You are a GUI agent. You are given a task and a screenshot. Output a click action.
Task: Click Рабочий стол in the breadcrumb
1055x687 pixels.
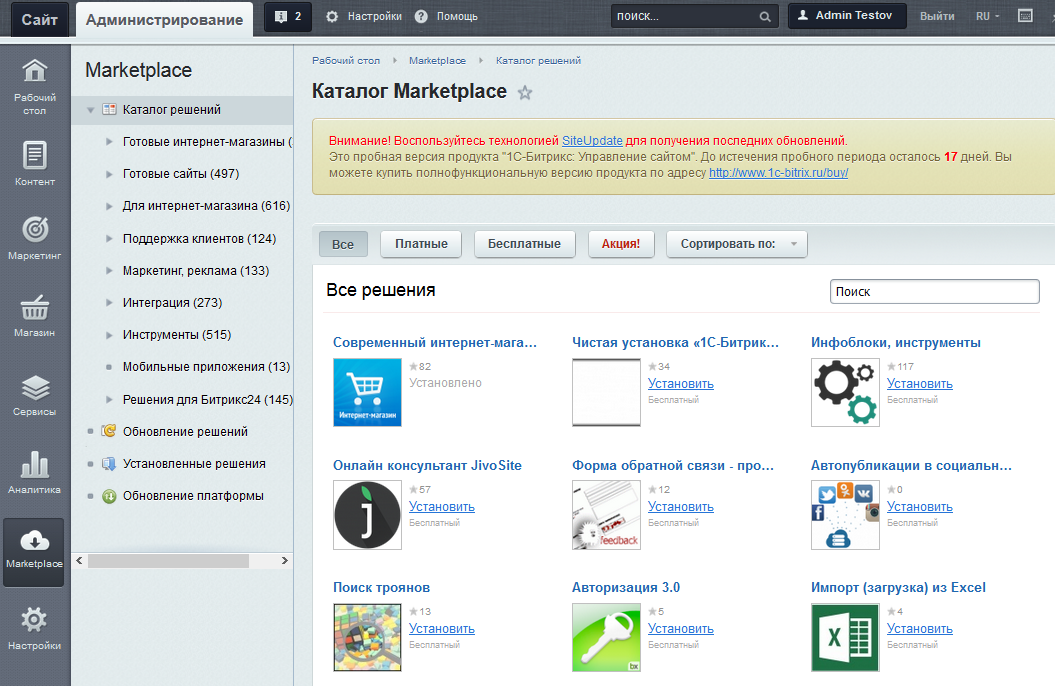(x=346, y=61)
